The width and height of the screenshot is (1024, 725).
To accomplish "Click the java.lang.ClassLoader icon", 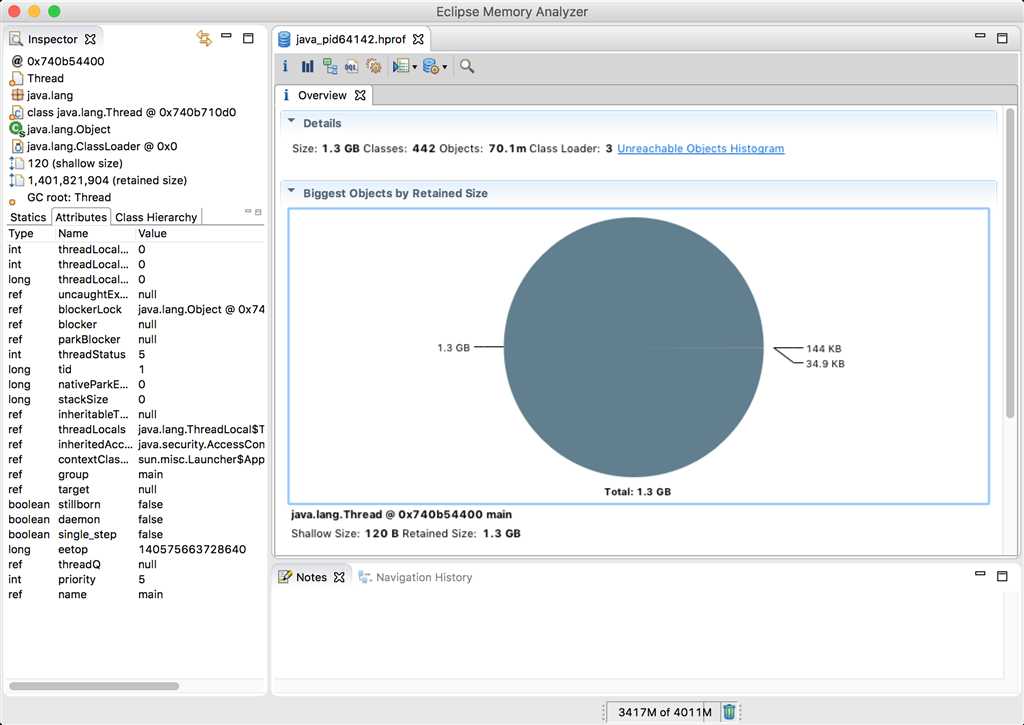I will tap(18, 146).
